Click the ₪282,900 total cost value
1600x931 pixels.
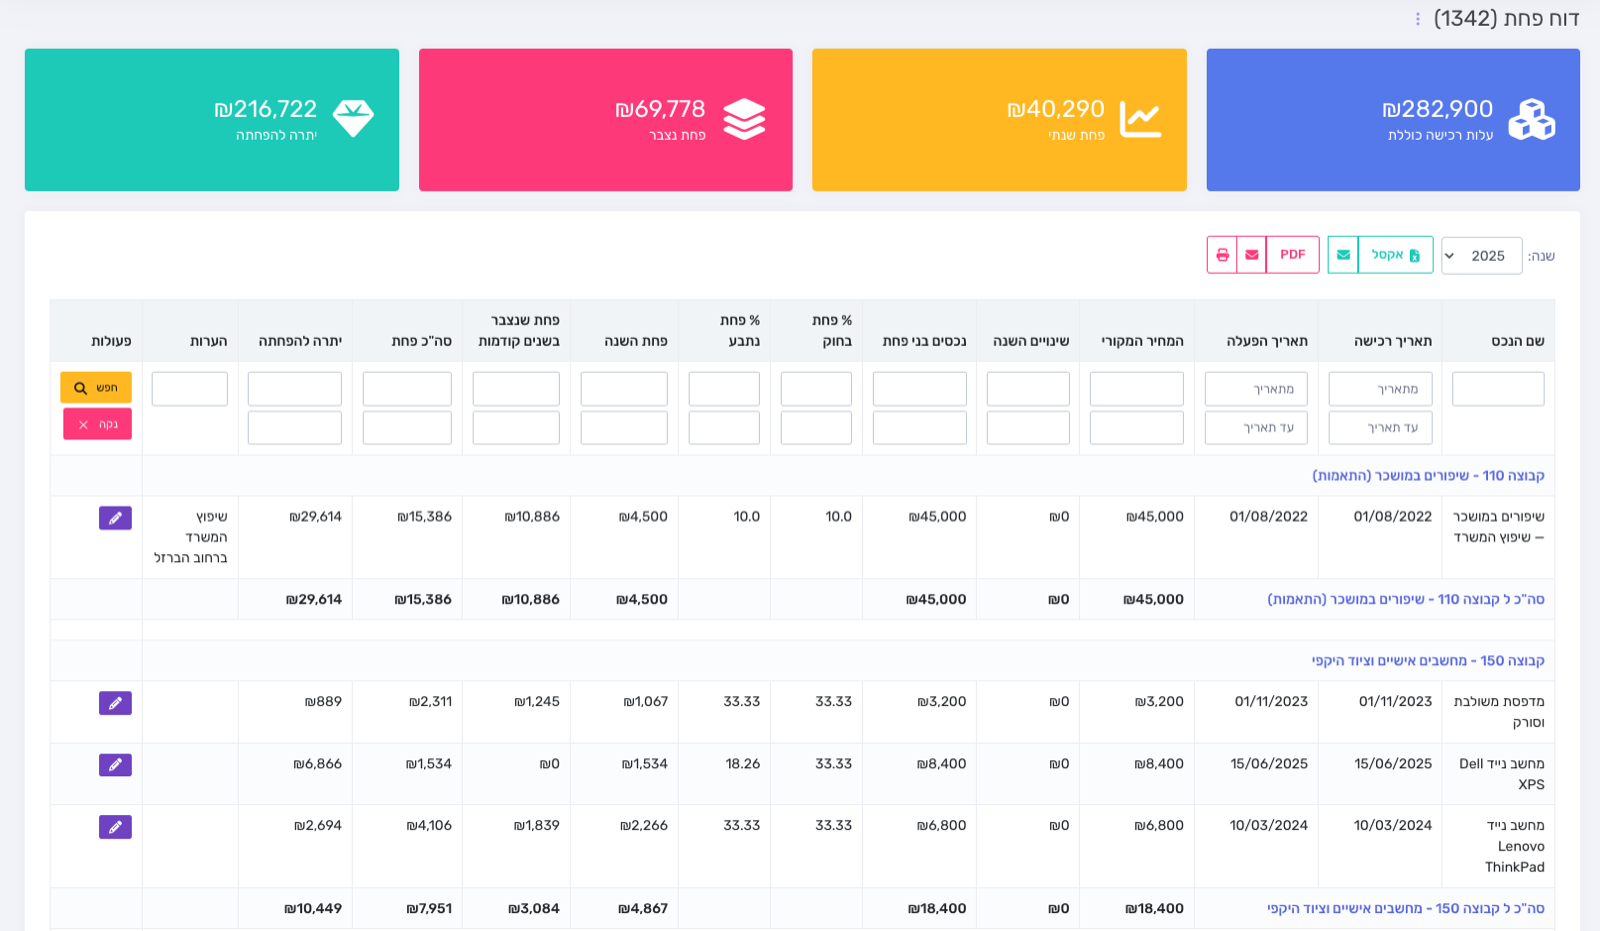(x=1437, y=109)
